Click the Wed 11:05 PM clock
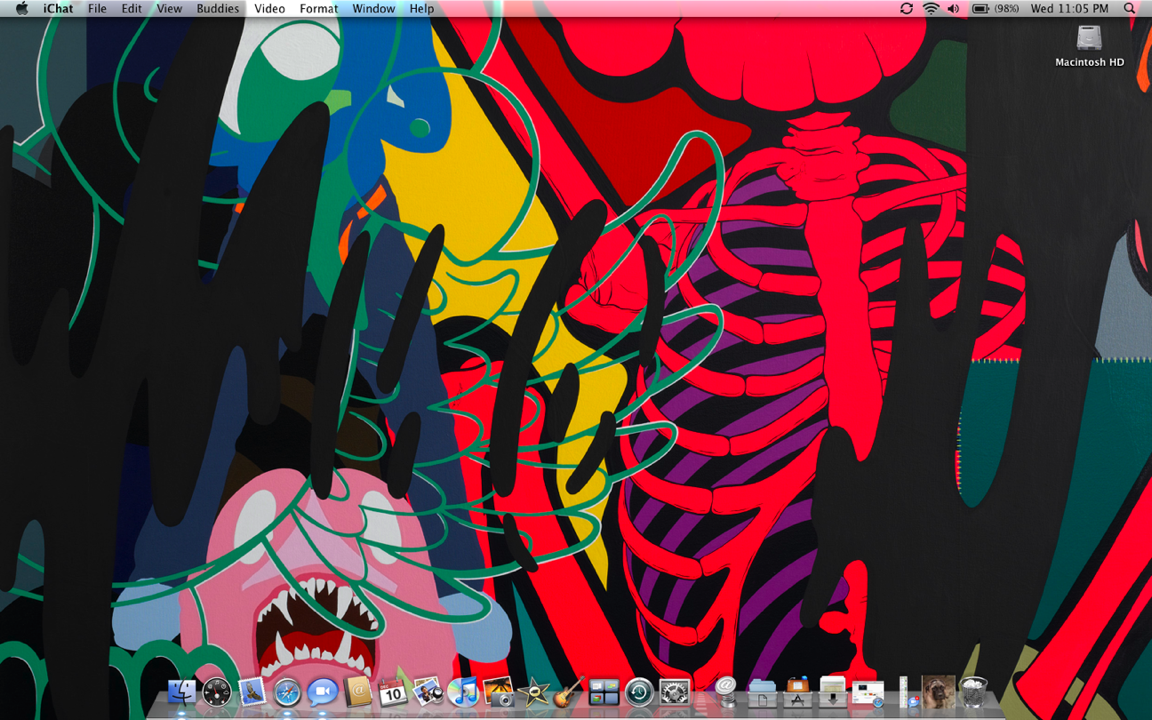This screenshot has height=720, width=1152. [x=1069, y=9]
